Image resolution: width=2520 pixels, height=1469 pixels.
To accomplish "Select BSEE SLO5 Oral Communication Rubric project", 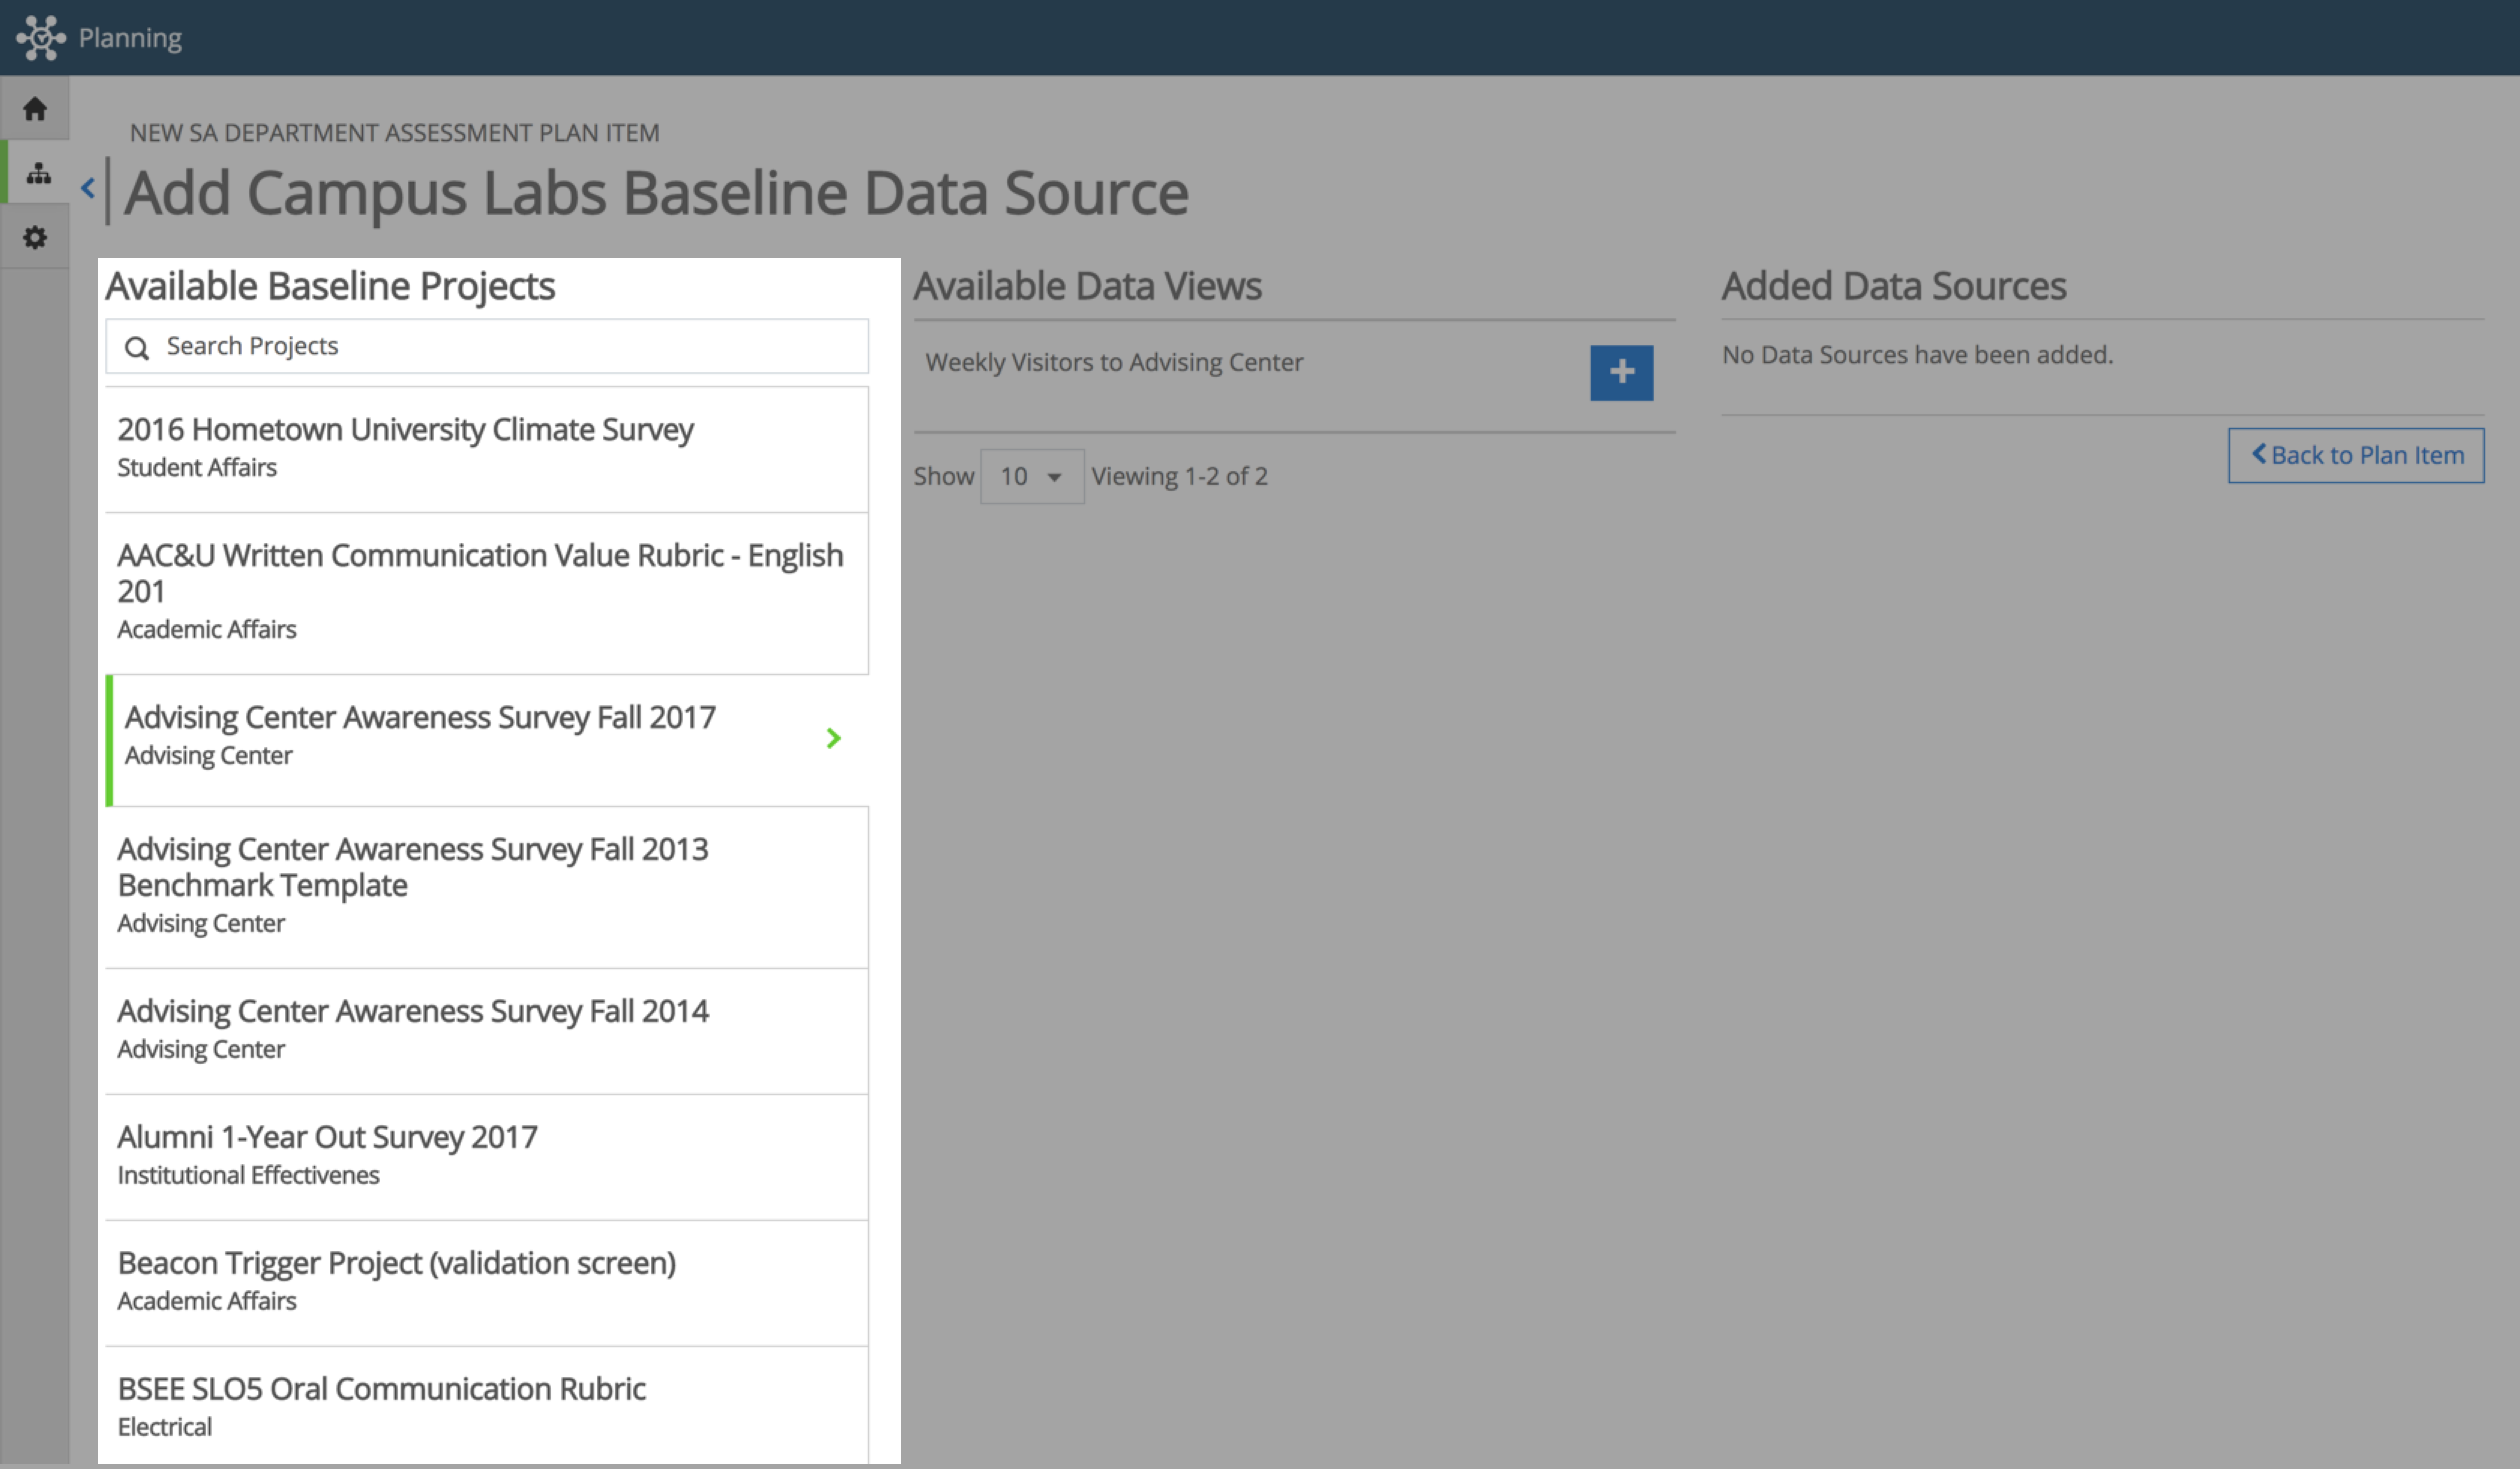I will pos(487,1406).
